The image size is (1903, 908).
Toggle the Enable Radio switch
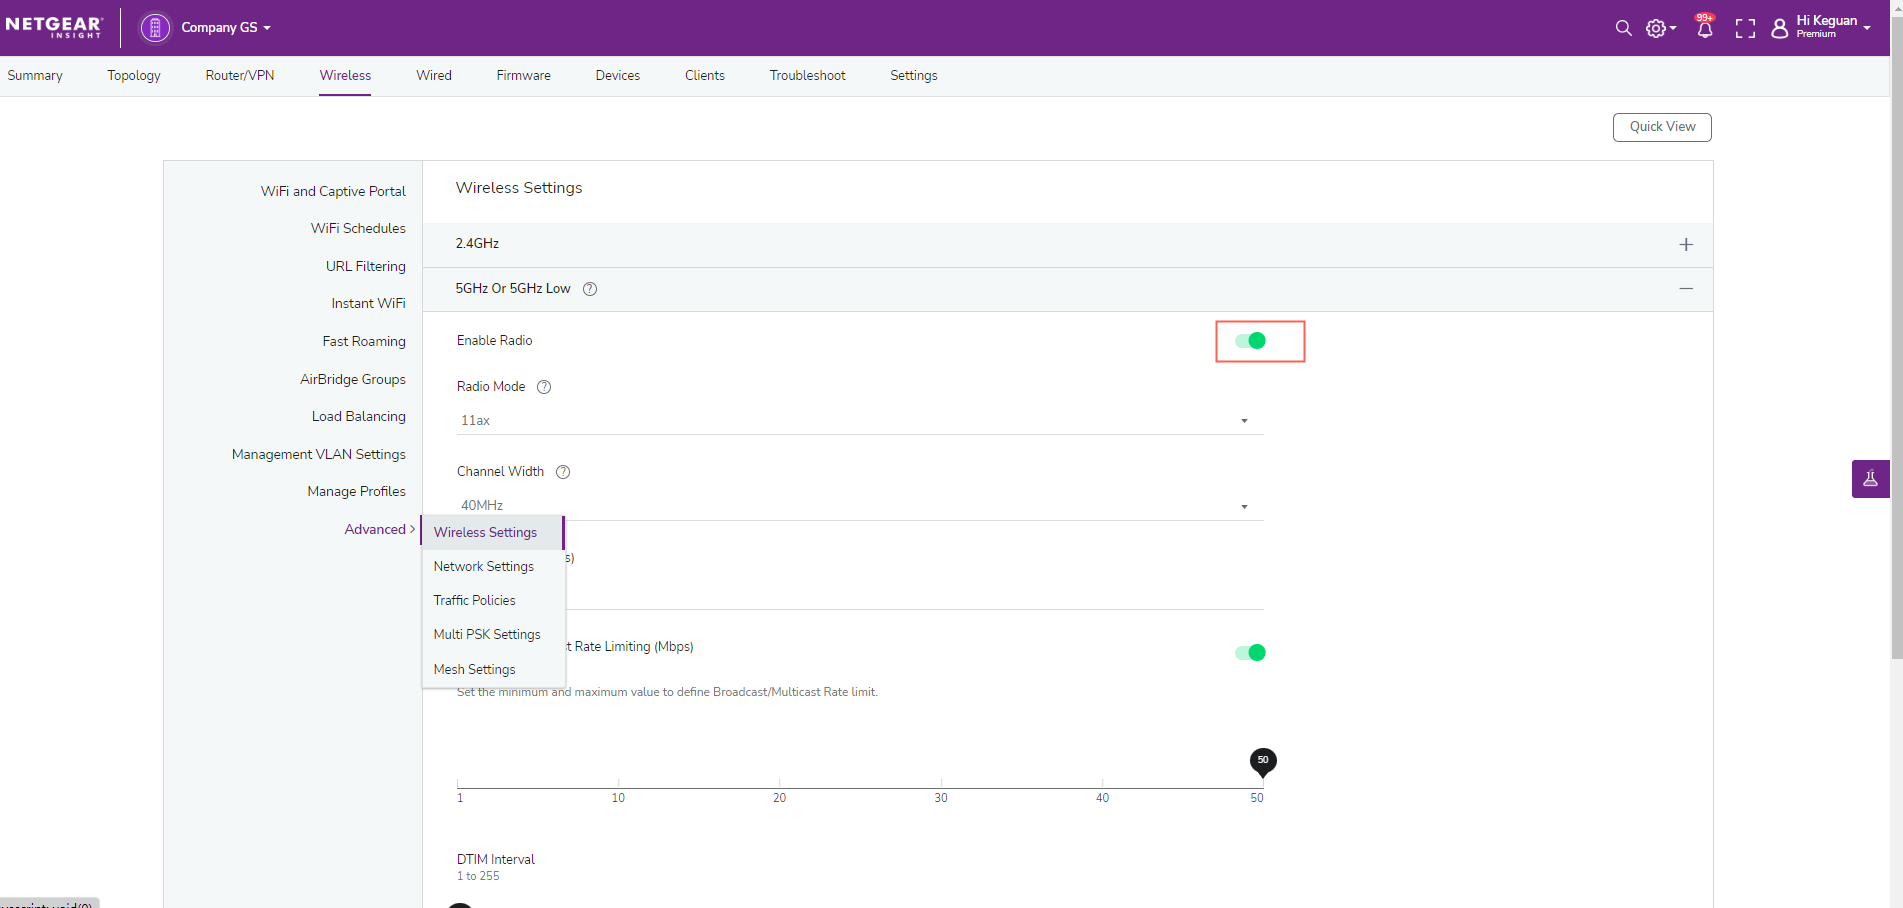[1250, 341]
